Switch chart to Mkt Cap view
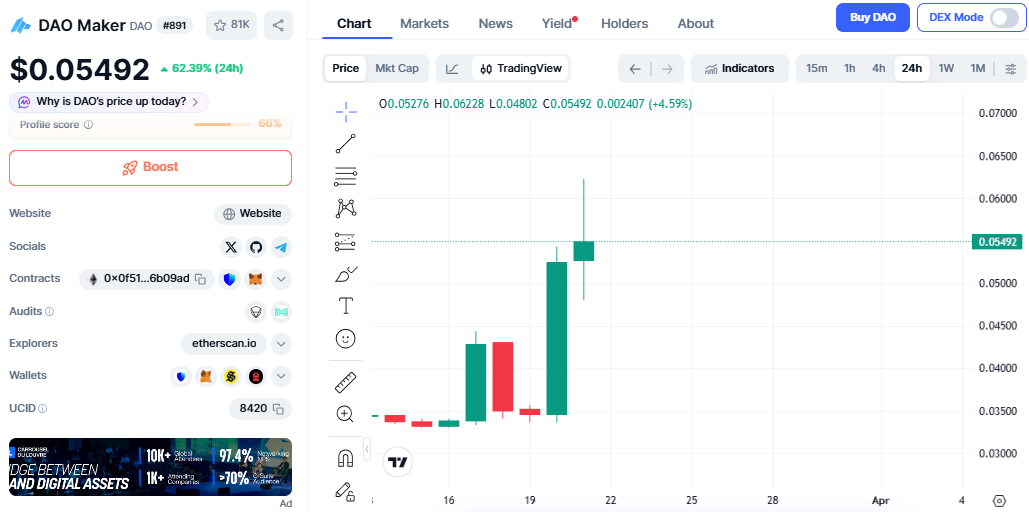Viewport: 1029px width, 512px height. point(397,68)
